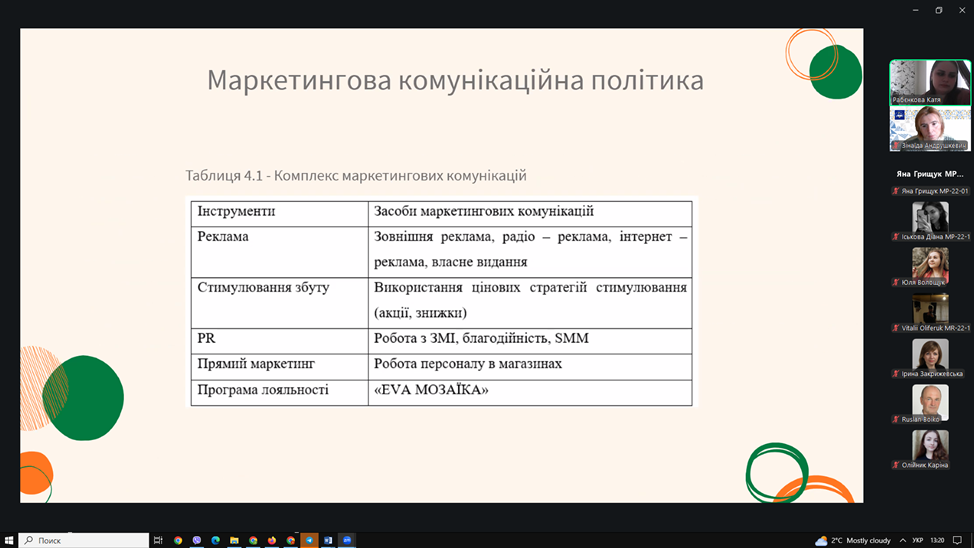Screen dimensions: 974x548
Task: Launch Viber from the taskbar
Action: click(x=197, y=540)
